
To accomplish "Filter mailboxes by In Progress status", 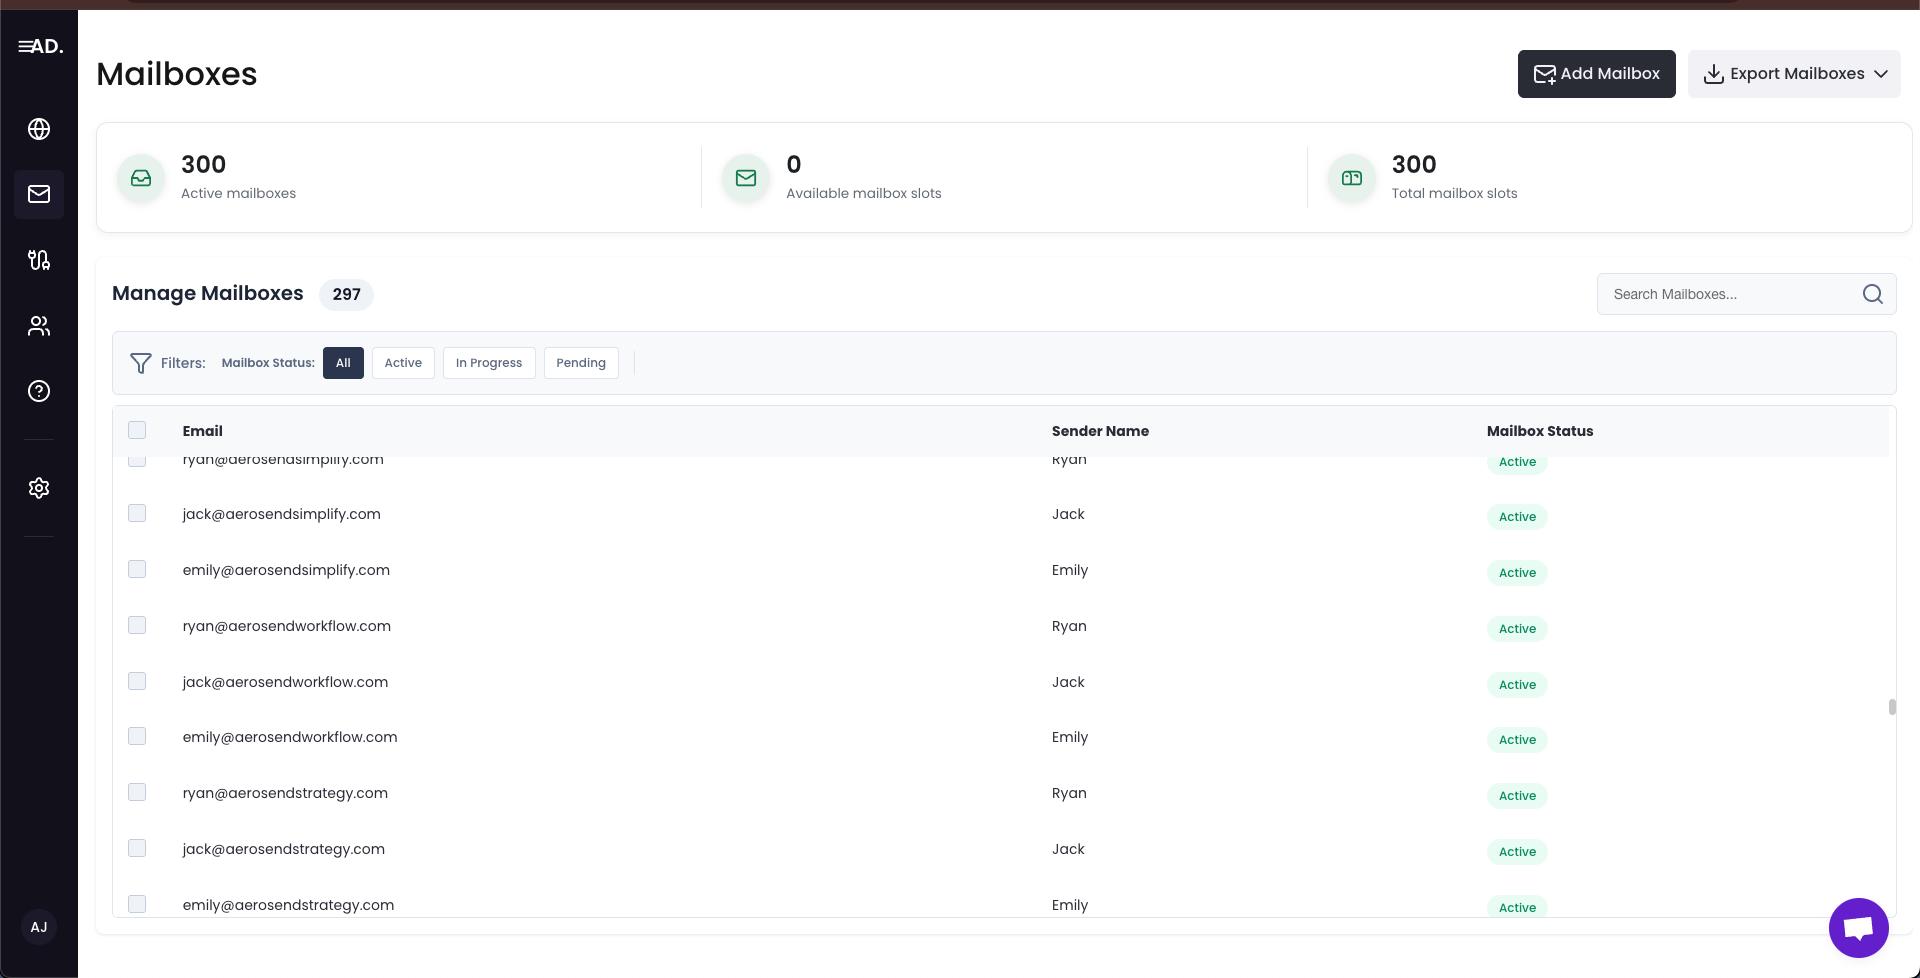I will 488,363.
